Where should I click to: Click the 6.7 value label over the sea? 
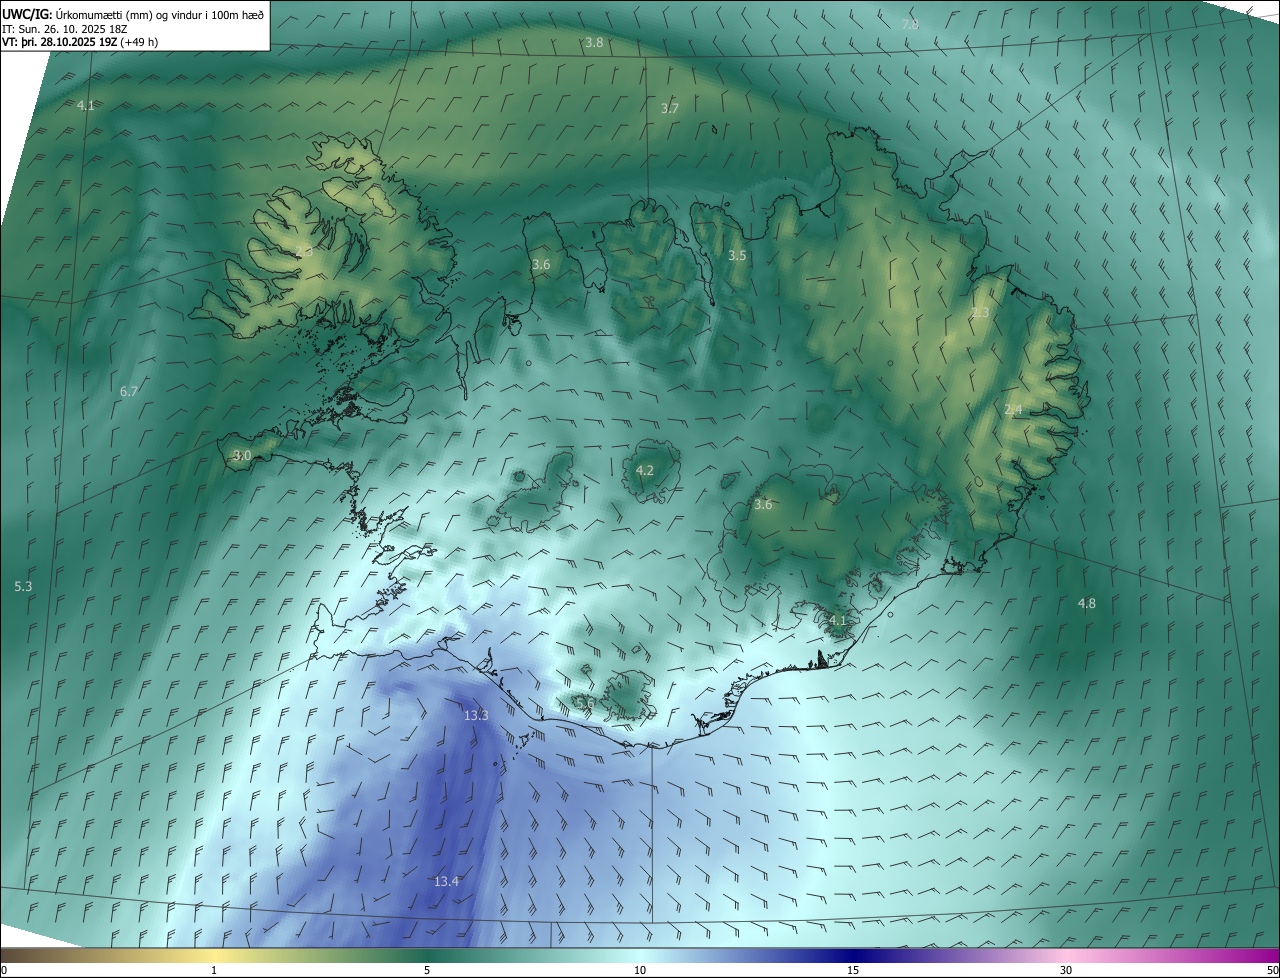pos(129,392)
